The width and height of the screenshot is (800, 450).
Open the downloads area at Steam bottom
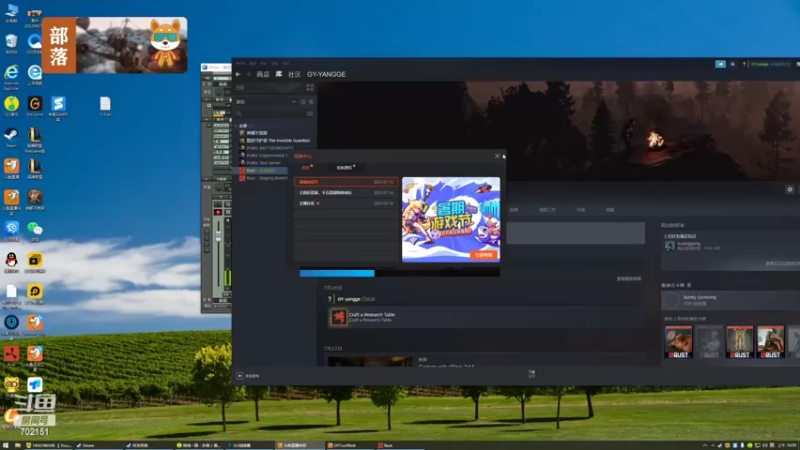click(531, 374)
